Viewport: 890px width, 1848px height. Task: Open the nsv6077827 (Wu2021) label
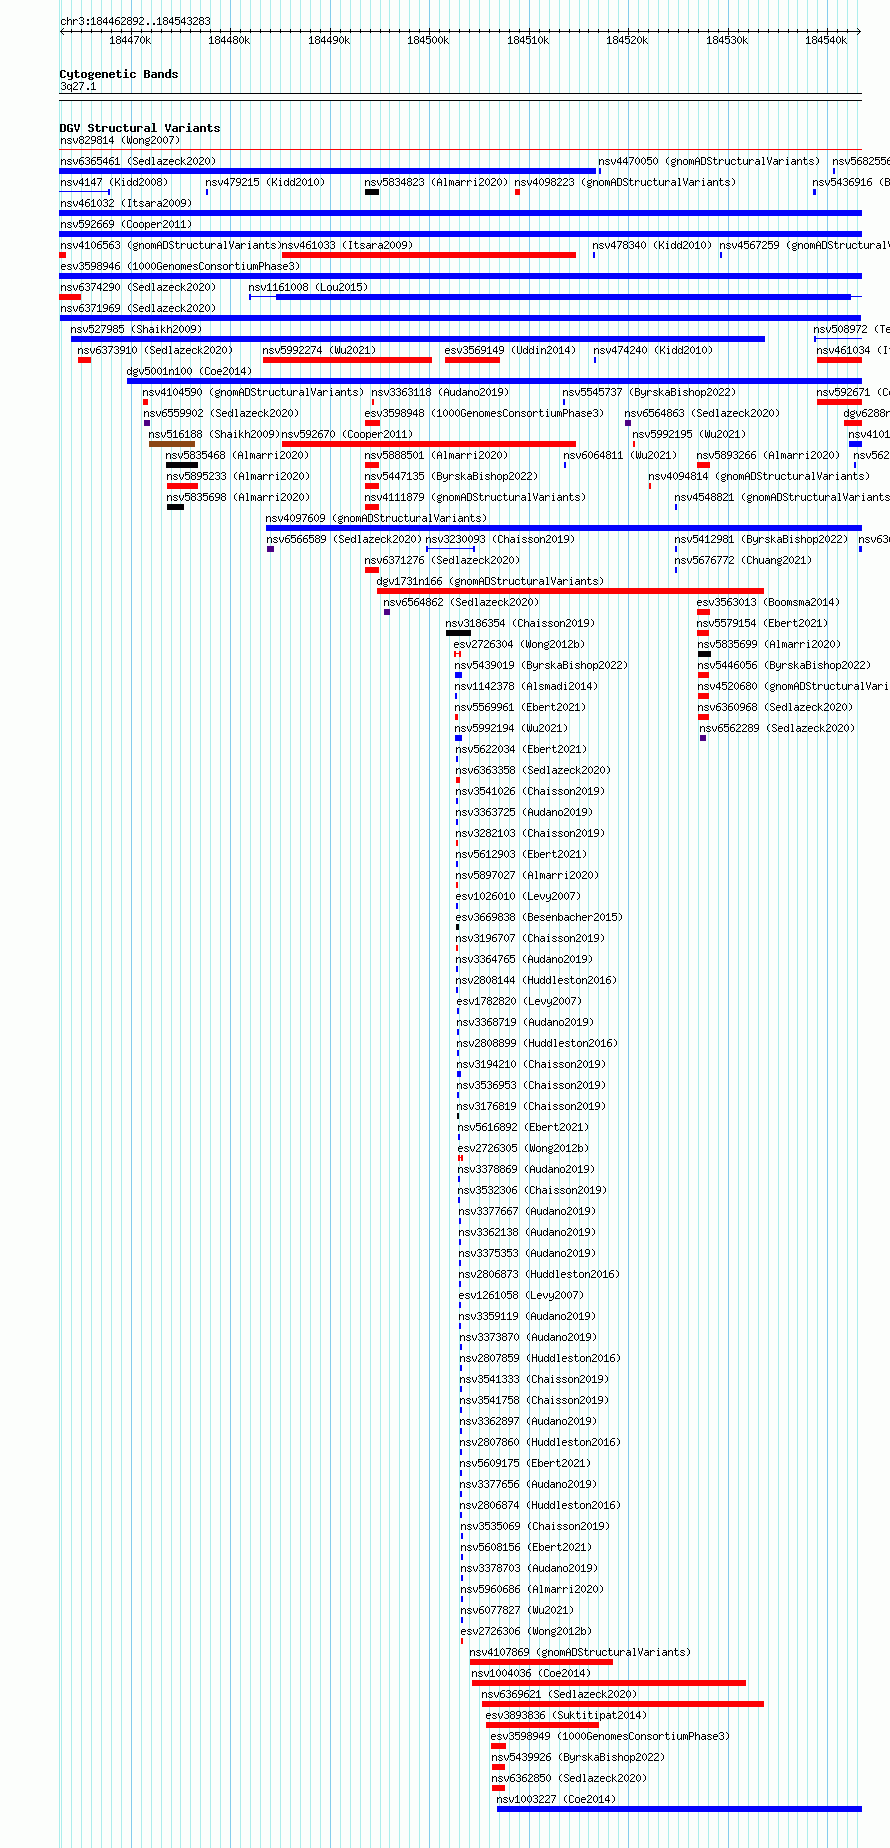coord(517,1610)
